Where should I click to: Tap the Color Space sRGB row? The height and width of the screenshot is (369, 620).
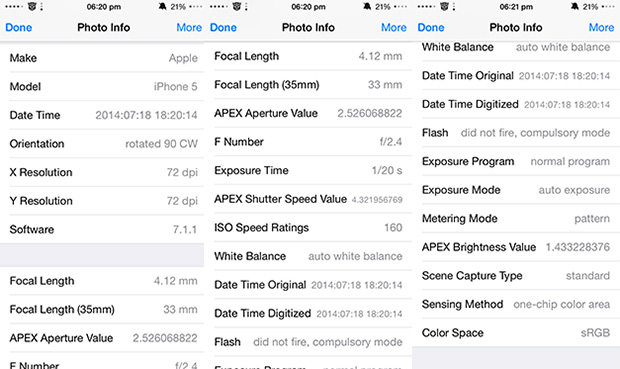(516, 333)
